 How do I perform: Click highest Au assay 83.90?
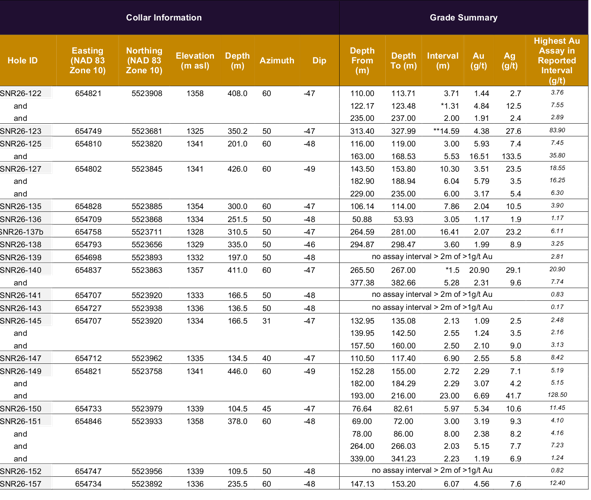point(557,130)
